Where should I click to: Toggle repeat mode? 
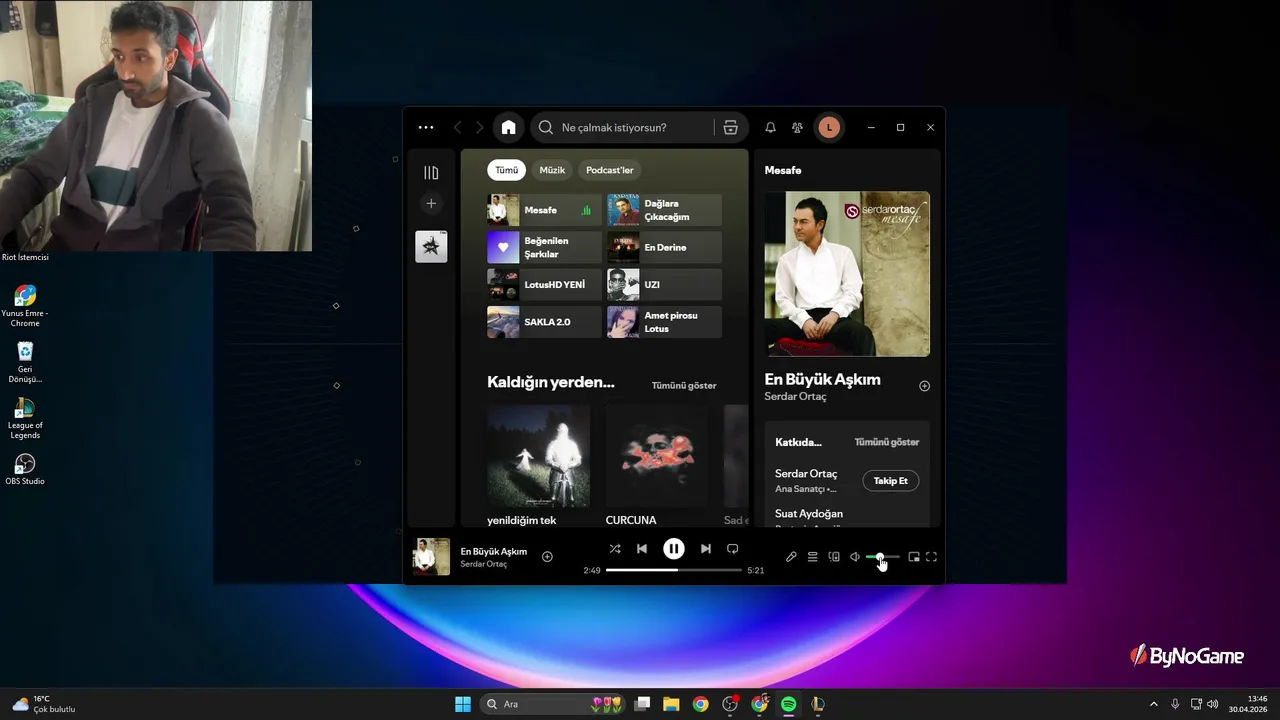[x=733, y=549]
